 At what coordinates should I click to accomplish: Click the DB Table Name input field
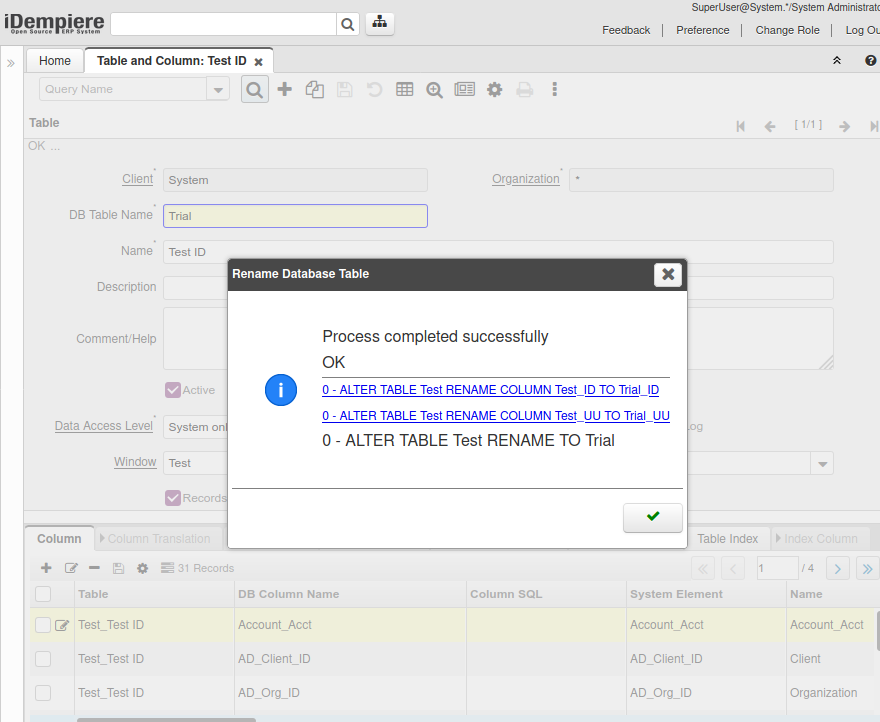[295, 216]
